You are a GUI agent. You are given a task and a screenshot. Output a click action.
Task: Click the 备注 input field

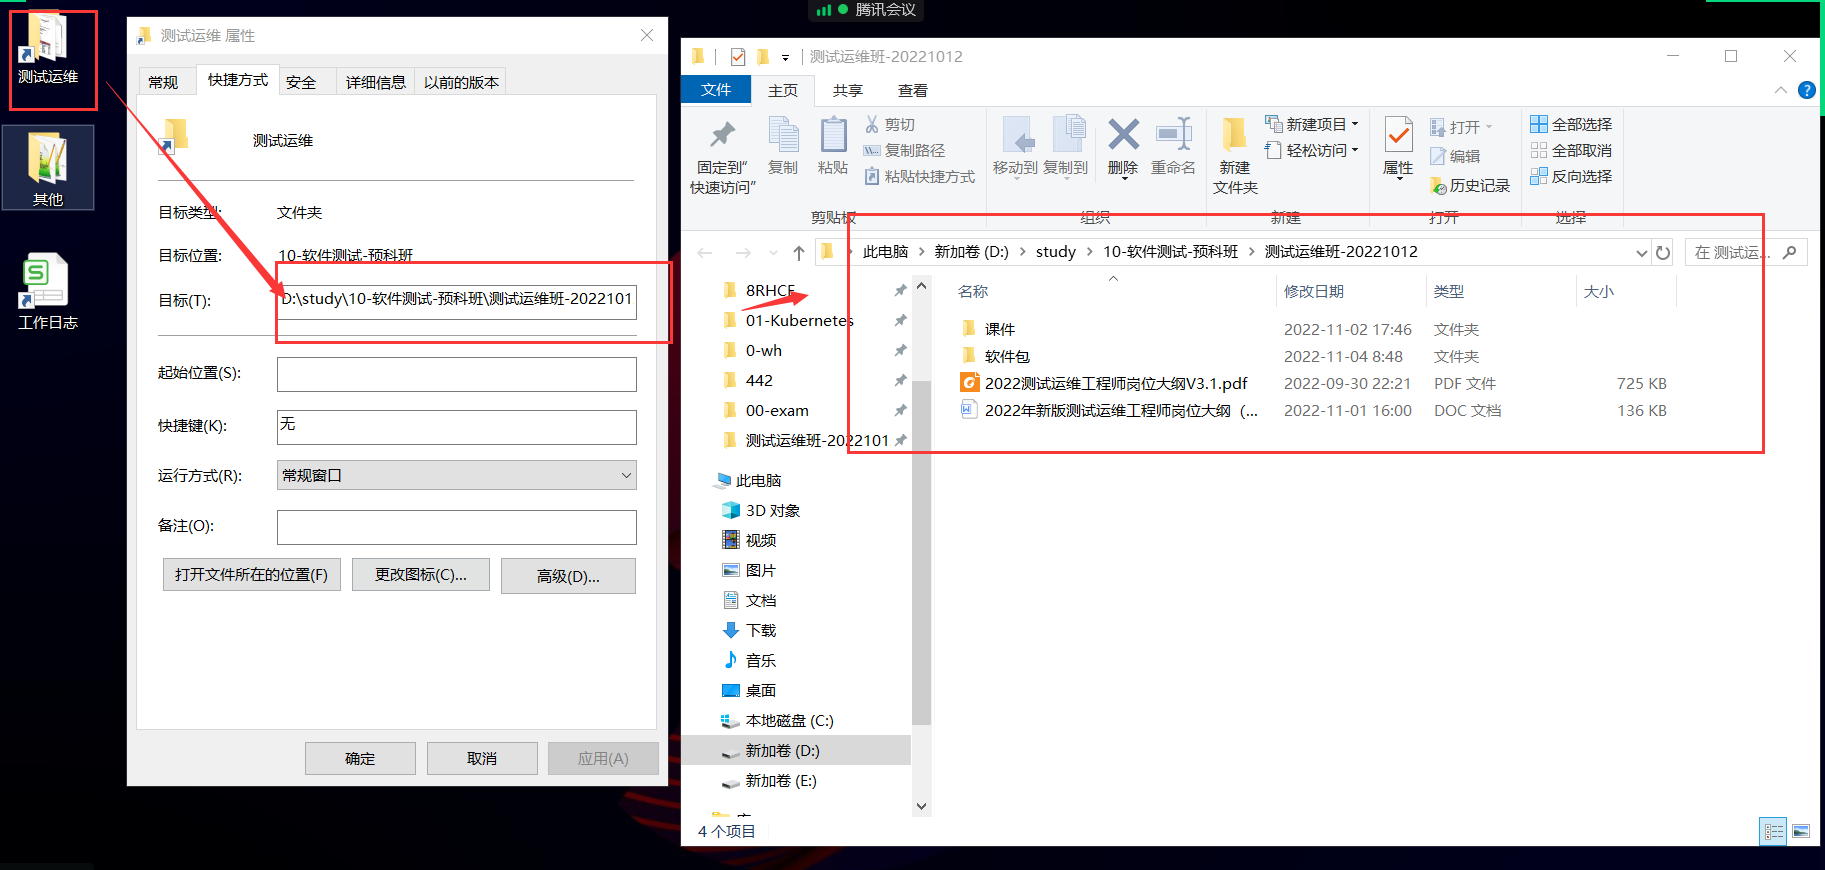coord(457,527)
